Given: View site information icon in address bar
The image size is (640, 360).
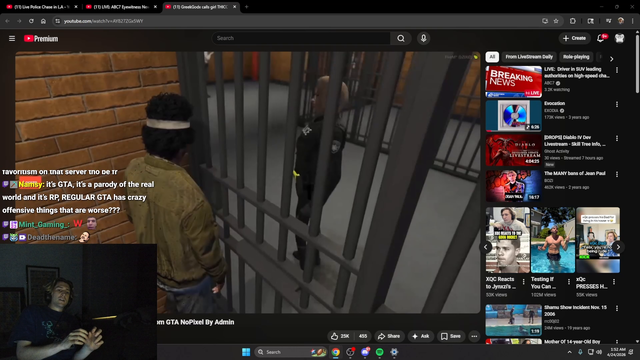Looking at the screenshot, I should click(57, 21).
